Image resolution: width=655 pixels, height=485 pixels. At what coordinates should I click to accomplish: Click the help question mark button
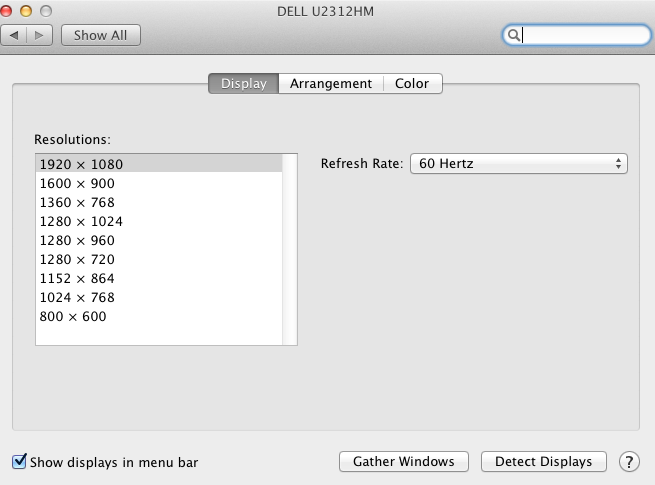pyautogui.click(x=629, y=462)
